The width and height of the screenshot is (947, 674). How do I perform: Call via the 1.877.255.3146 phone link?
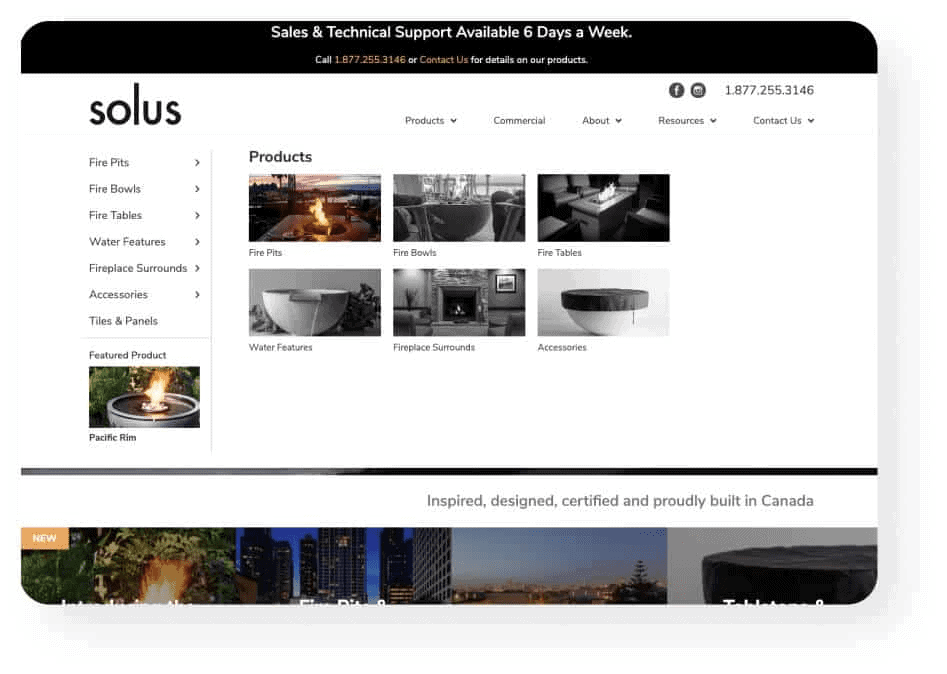[x=768, y=90]
